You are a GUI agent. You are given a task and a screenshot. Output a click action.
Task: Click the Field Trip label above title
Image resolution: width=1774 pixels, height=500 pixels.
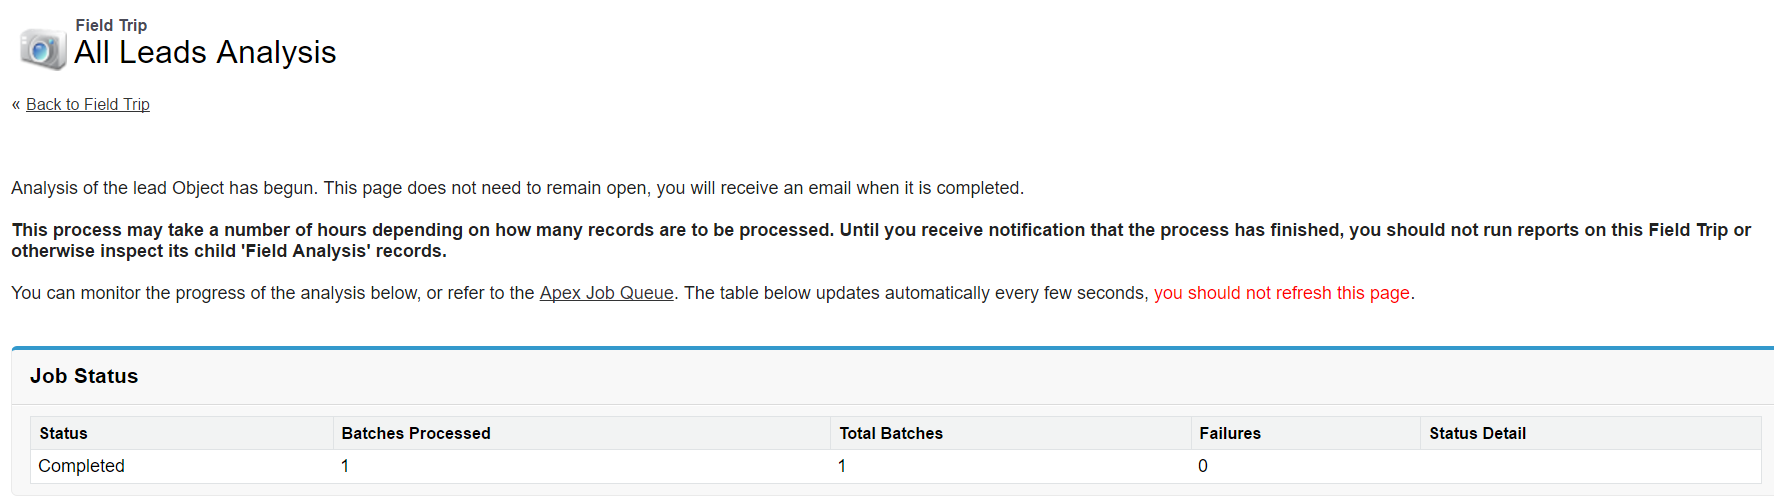pos(111,25)
